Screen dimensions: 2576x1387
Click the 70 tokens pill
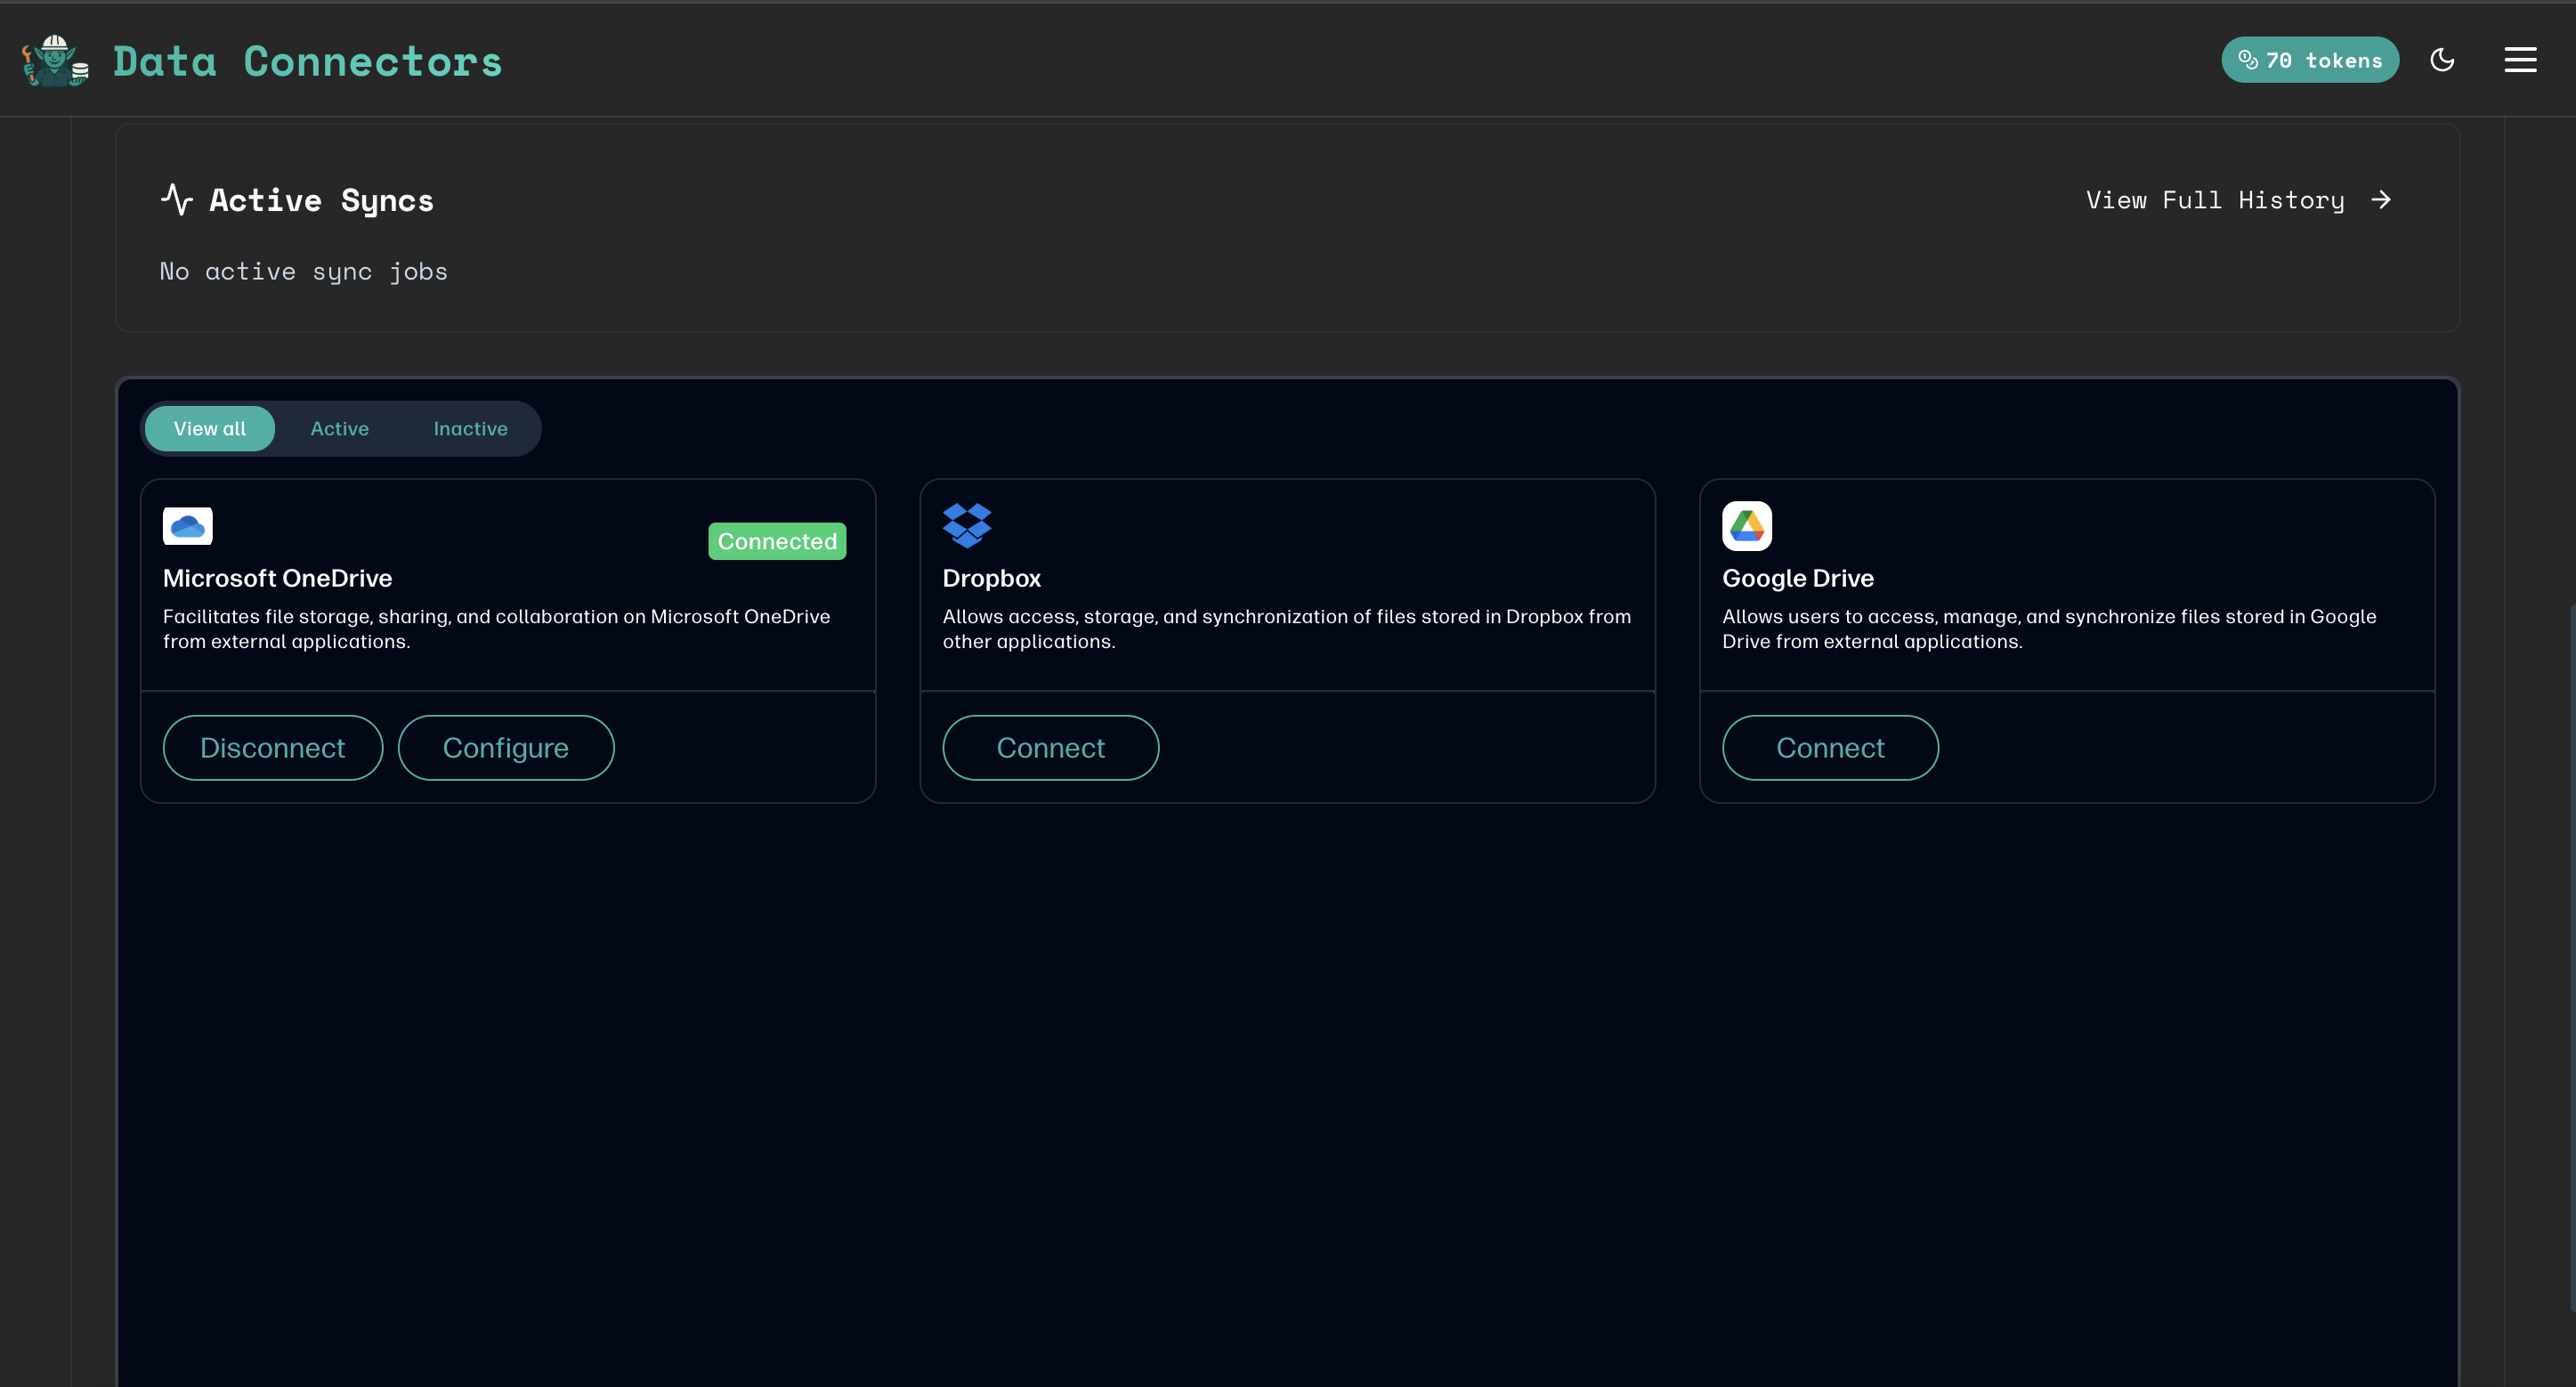point(2310,60)
